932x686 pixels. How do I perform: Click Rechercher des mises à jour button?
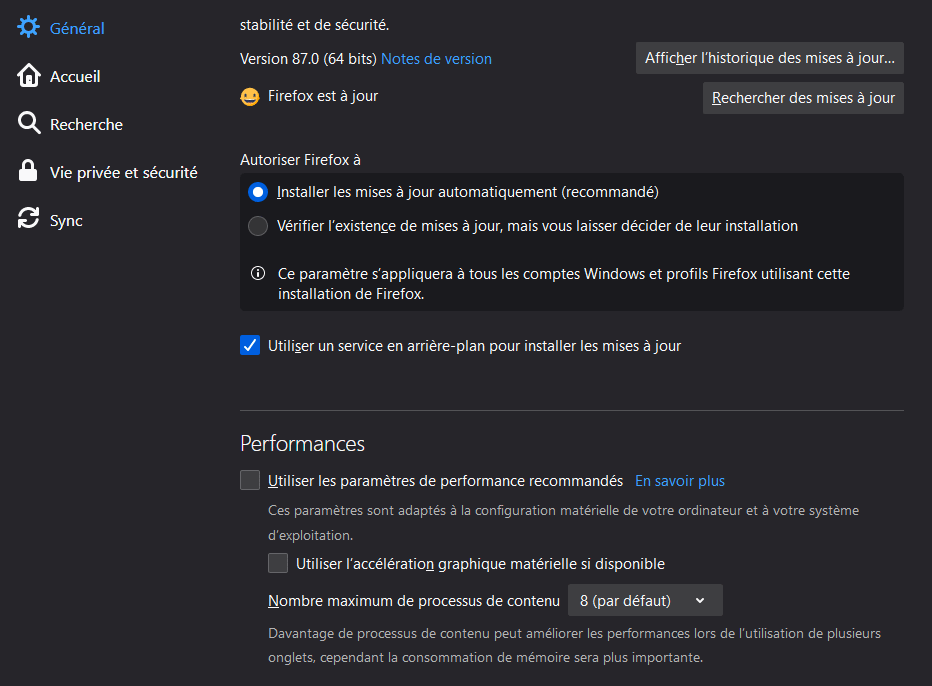click(803, 98)
